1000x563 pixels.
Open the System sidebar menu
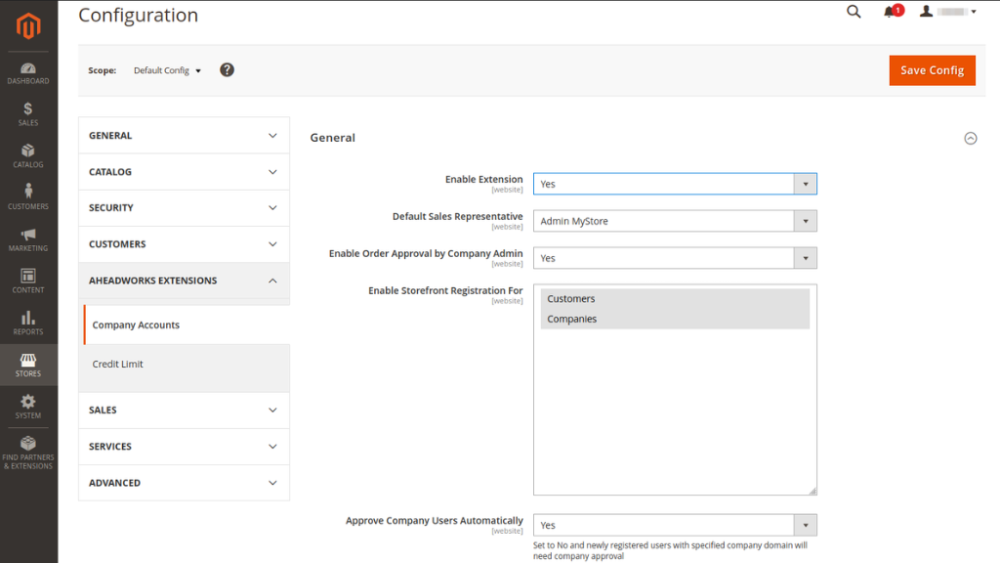28,407
